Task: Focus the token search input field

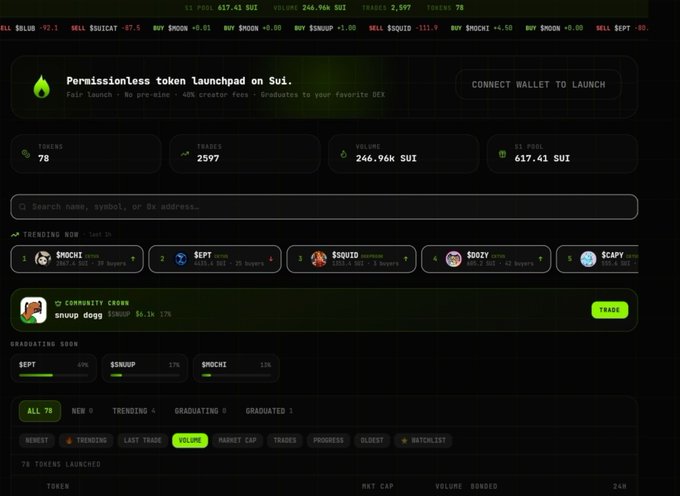Action: click(x=324, y=207)
